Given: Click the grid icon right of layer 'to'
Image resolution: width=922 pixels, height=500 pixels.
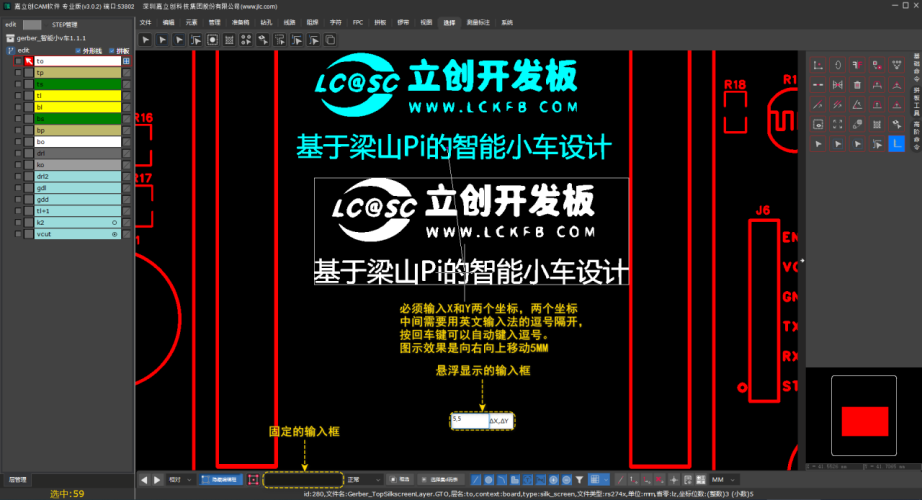Looking at the screenshot, I should point(126,61).
